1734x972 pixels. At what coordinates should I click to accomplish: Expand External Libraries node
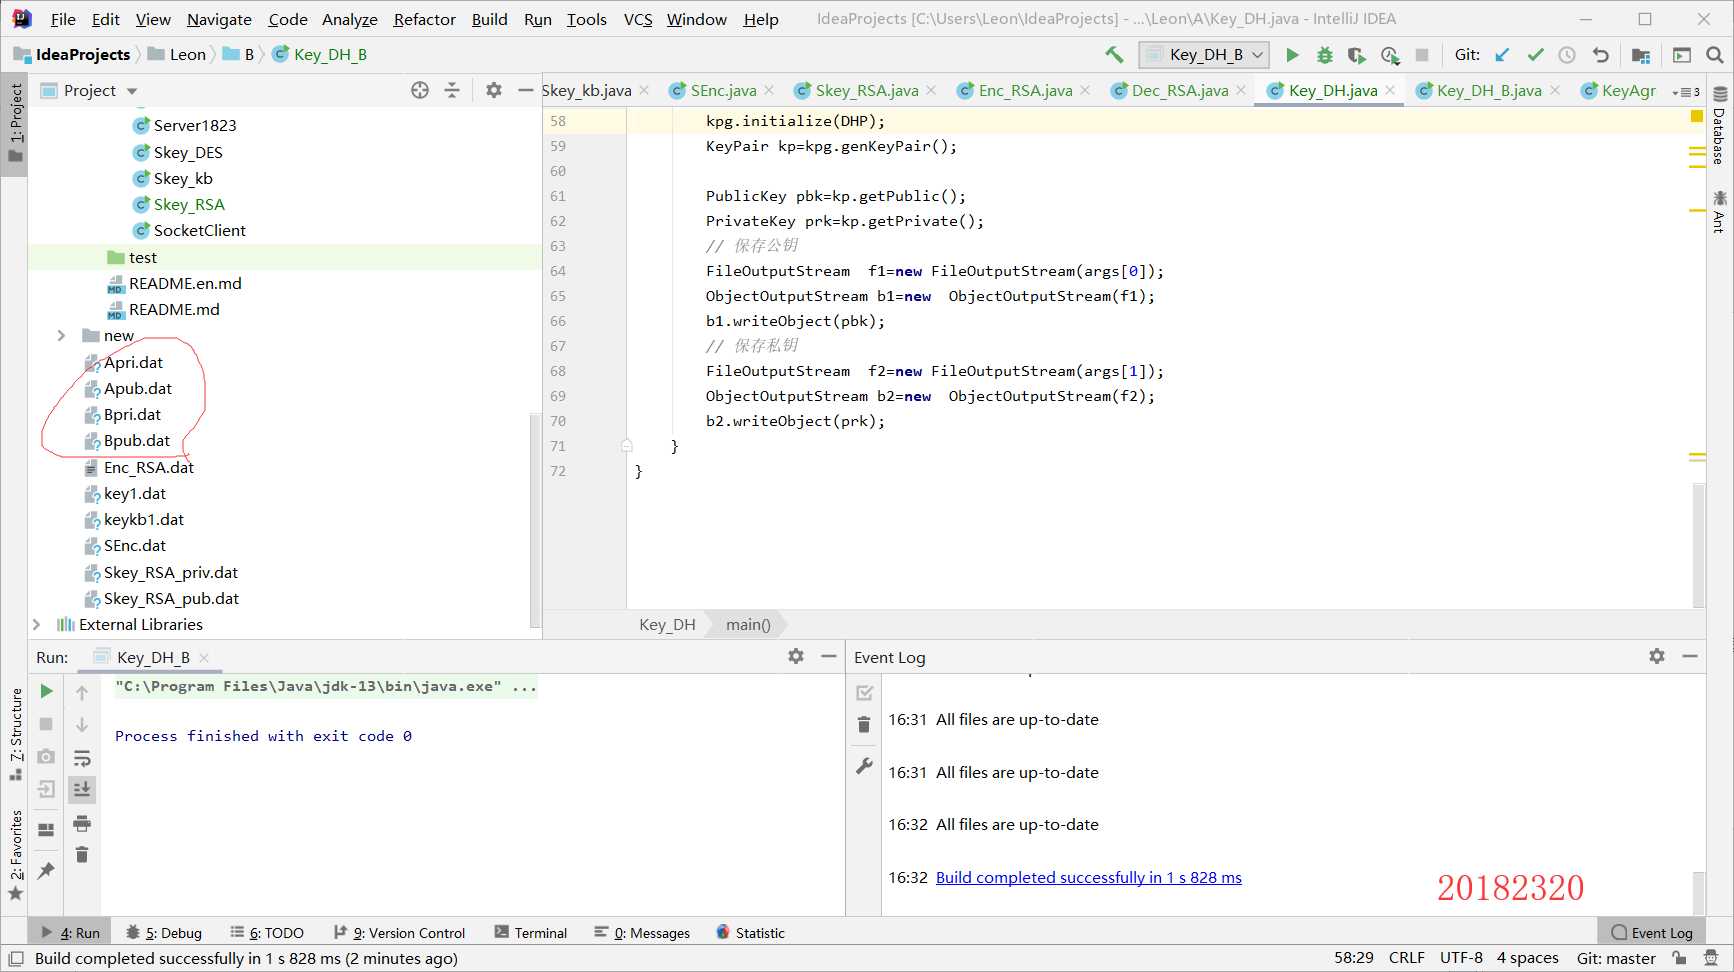tap(36, 624)
